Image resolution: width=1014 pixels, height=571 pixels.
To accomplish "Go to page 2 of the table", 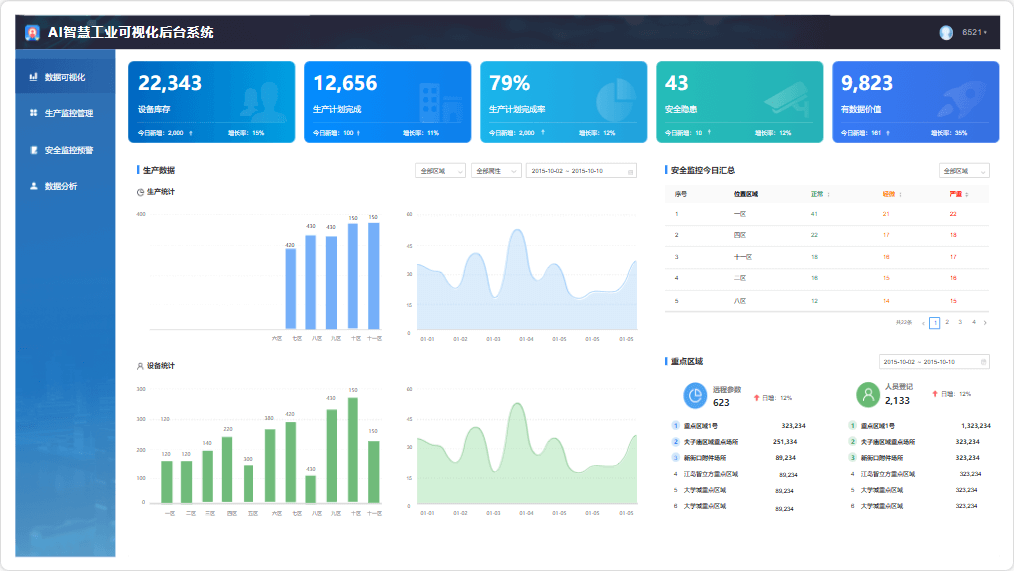I will tap(947, 322).
